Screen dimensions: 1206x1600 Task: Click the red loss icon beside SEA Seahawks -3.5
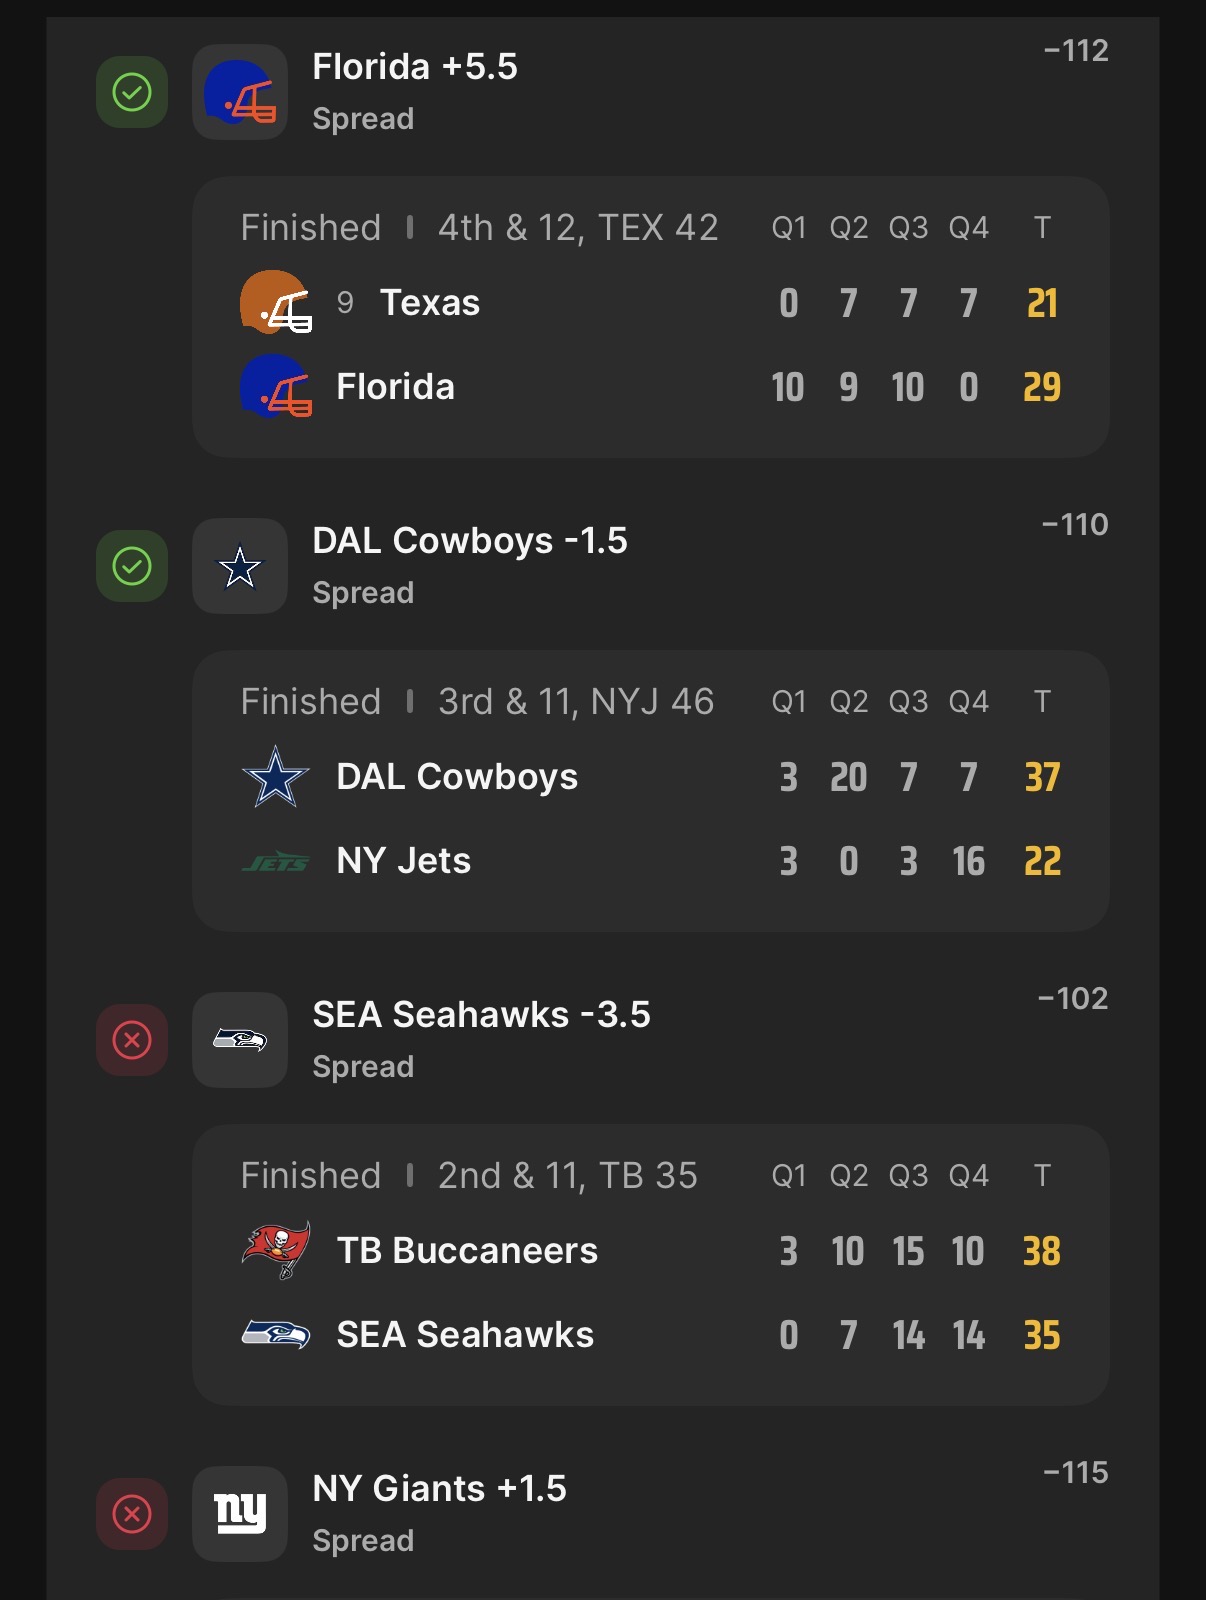pyautogui.click(x=132, y=1040)
